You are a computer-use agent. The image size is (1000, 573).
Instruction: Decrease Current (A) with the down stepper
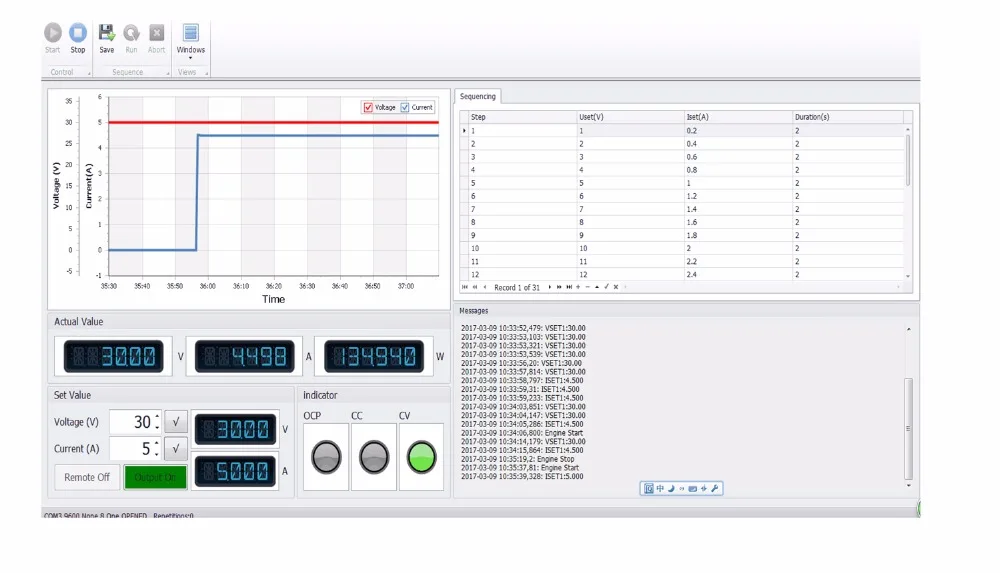point(157,454)
